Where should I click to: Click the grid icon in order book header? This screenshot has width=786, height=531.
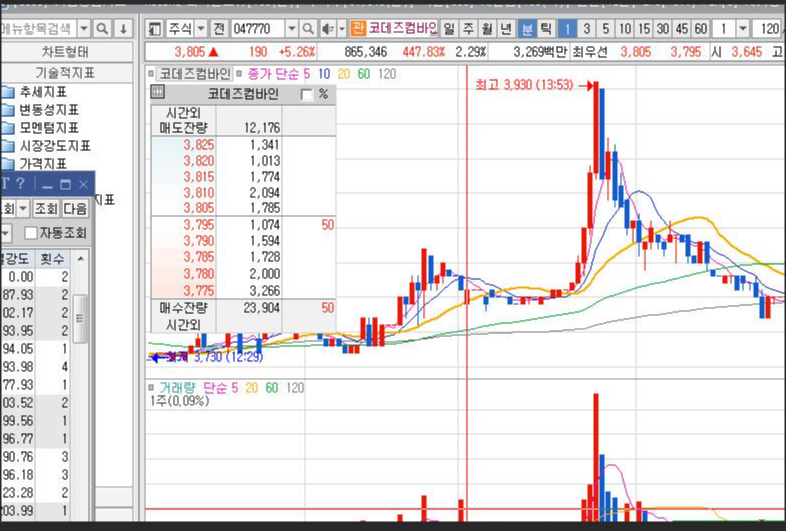click(157, 94)
